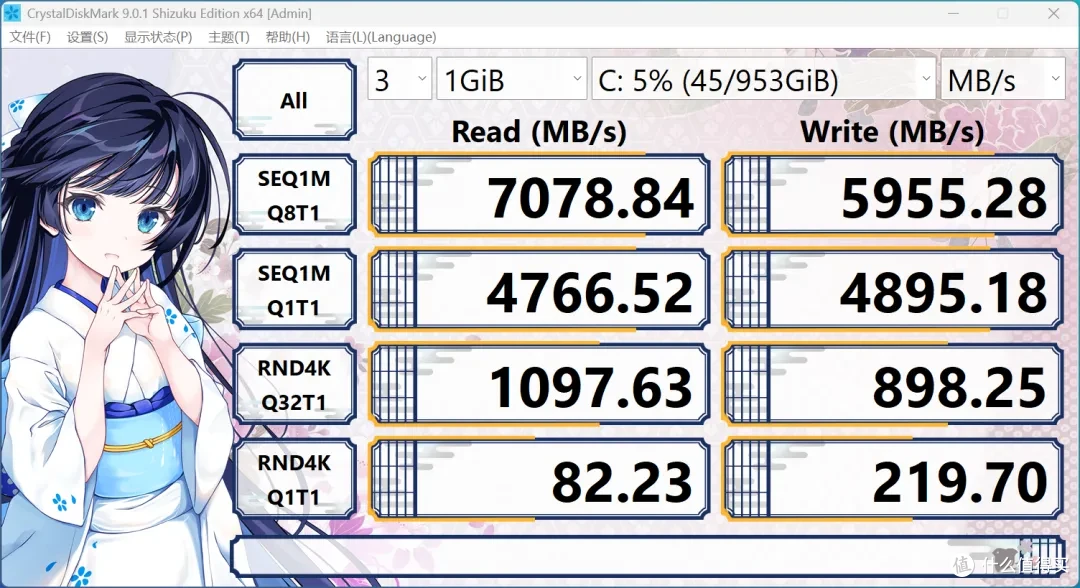Click the RND4K Q32T1 read value 1097.63
1080x588 pixels.
click(540, 385)
